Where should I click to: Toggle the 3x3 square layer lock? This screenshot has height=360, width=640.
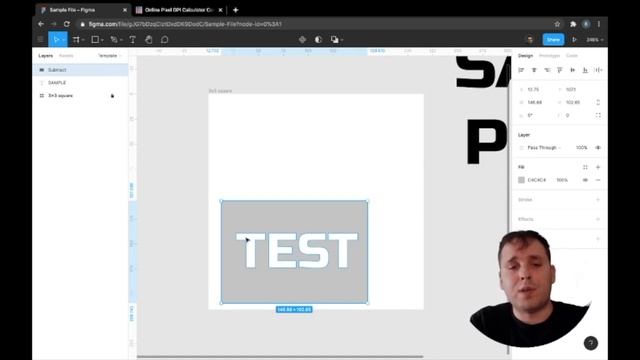click(x=112, y=96)
